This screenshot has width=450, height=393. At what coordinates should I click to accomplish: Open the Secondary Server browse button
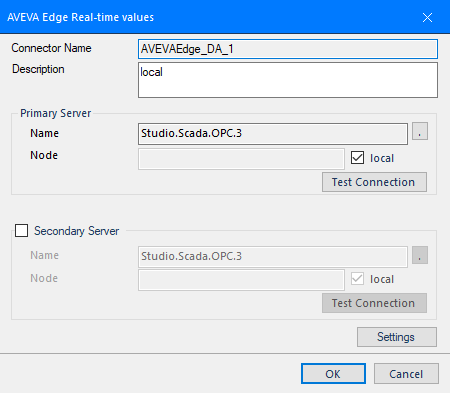(x=420, y=255)
